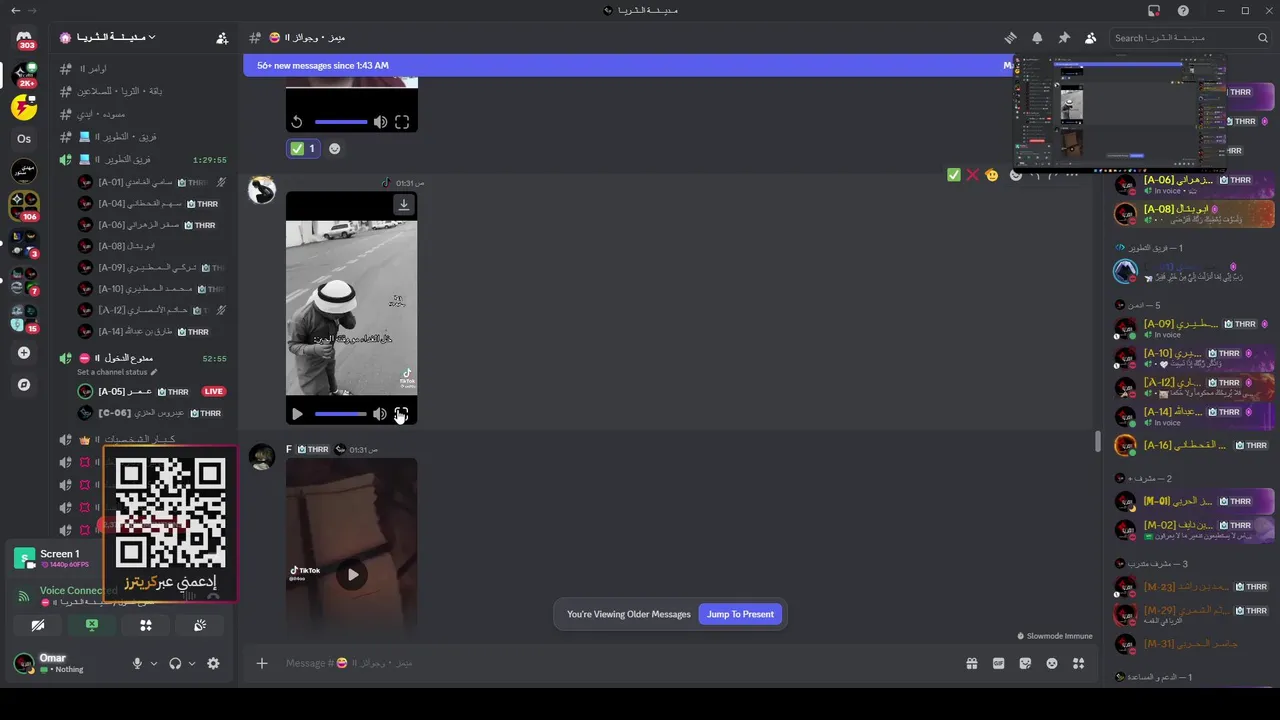Open voice channel with timer 52:55
1280x720 pixels.
(144, 358)
